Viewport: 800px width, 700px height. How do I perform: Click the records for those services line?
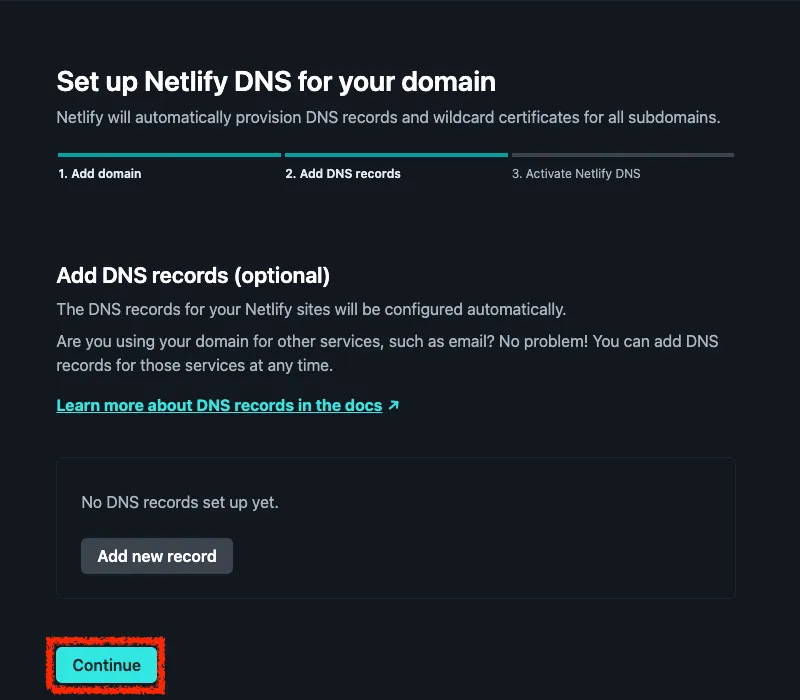click(194, 365)
